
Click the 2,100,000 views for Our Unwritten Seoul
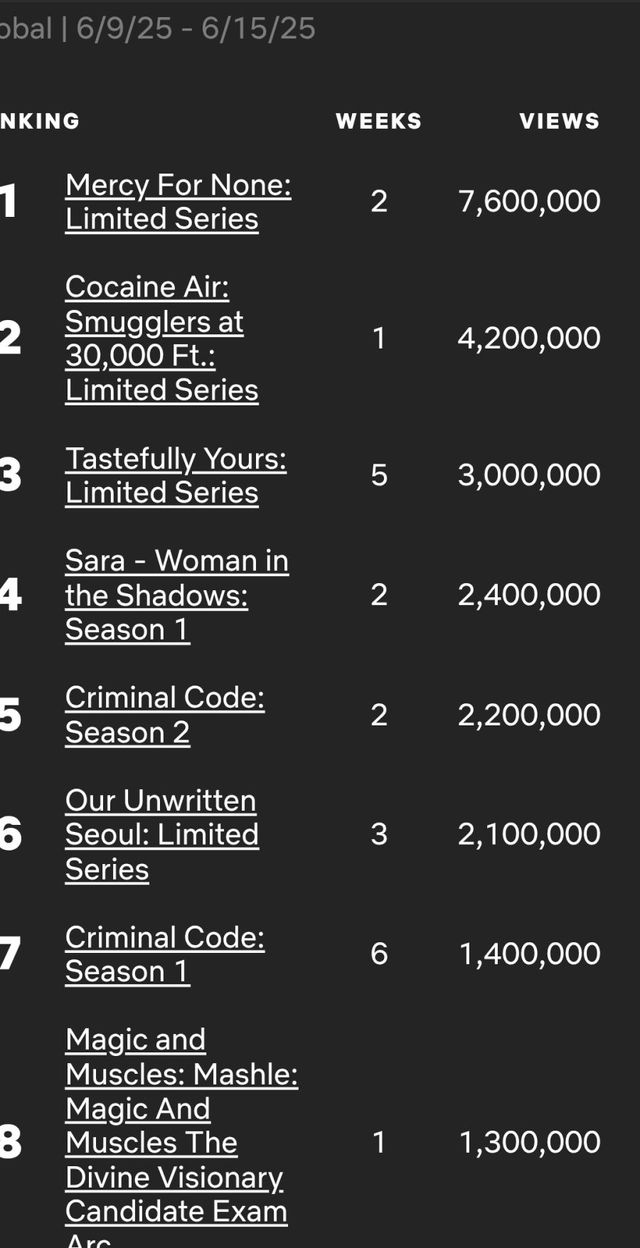(x=529, y=835)
